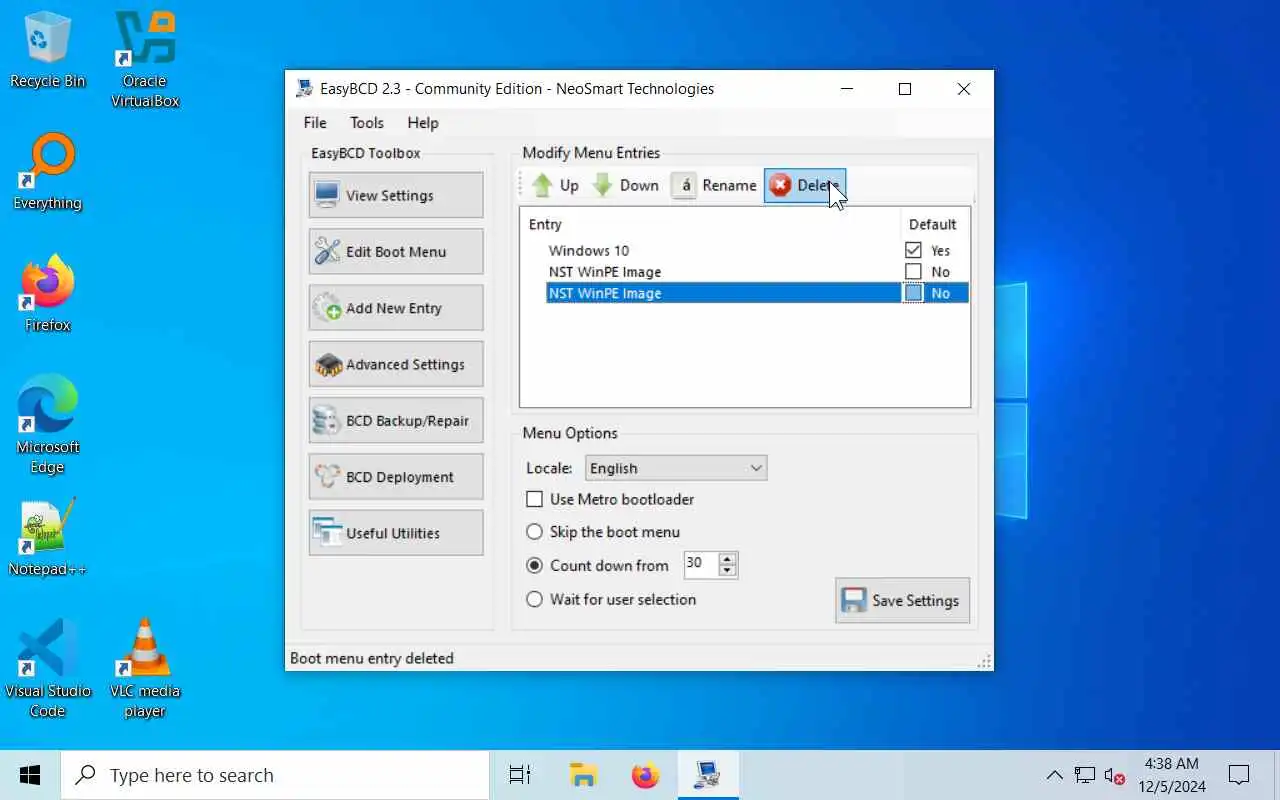
Task: Select Count down from radio button
Action: coord(535,565)
